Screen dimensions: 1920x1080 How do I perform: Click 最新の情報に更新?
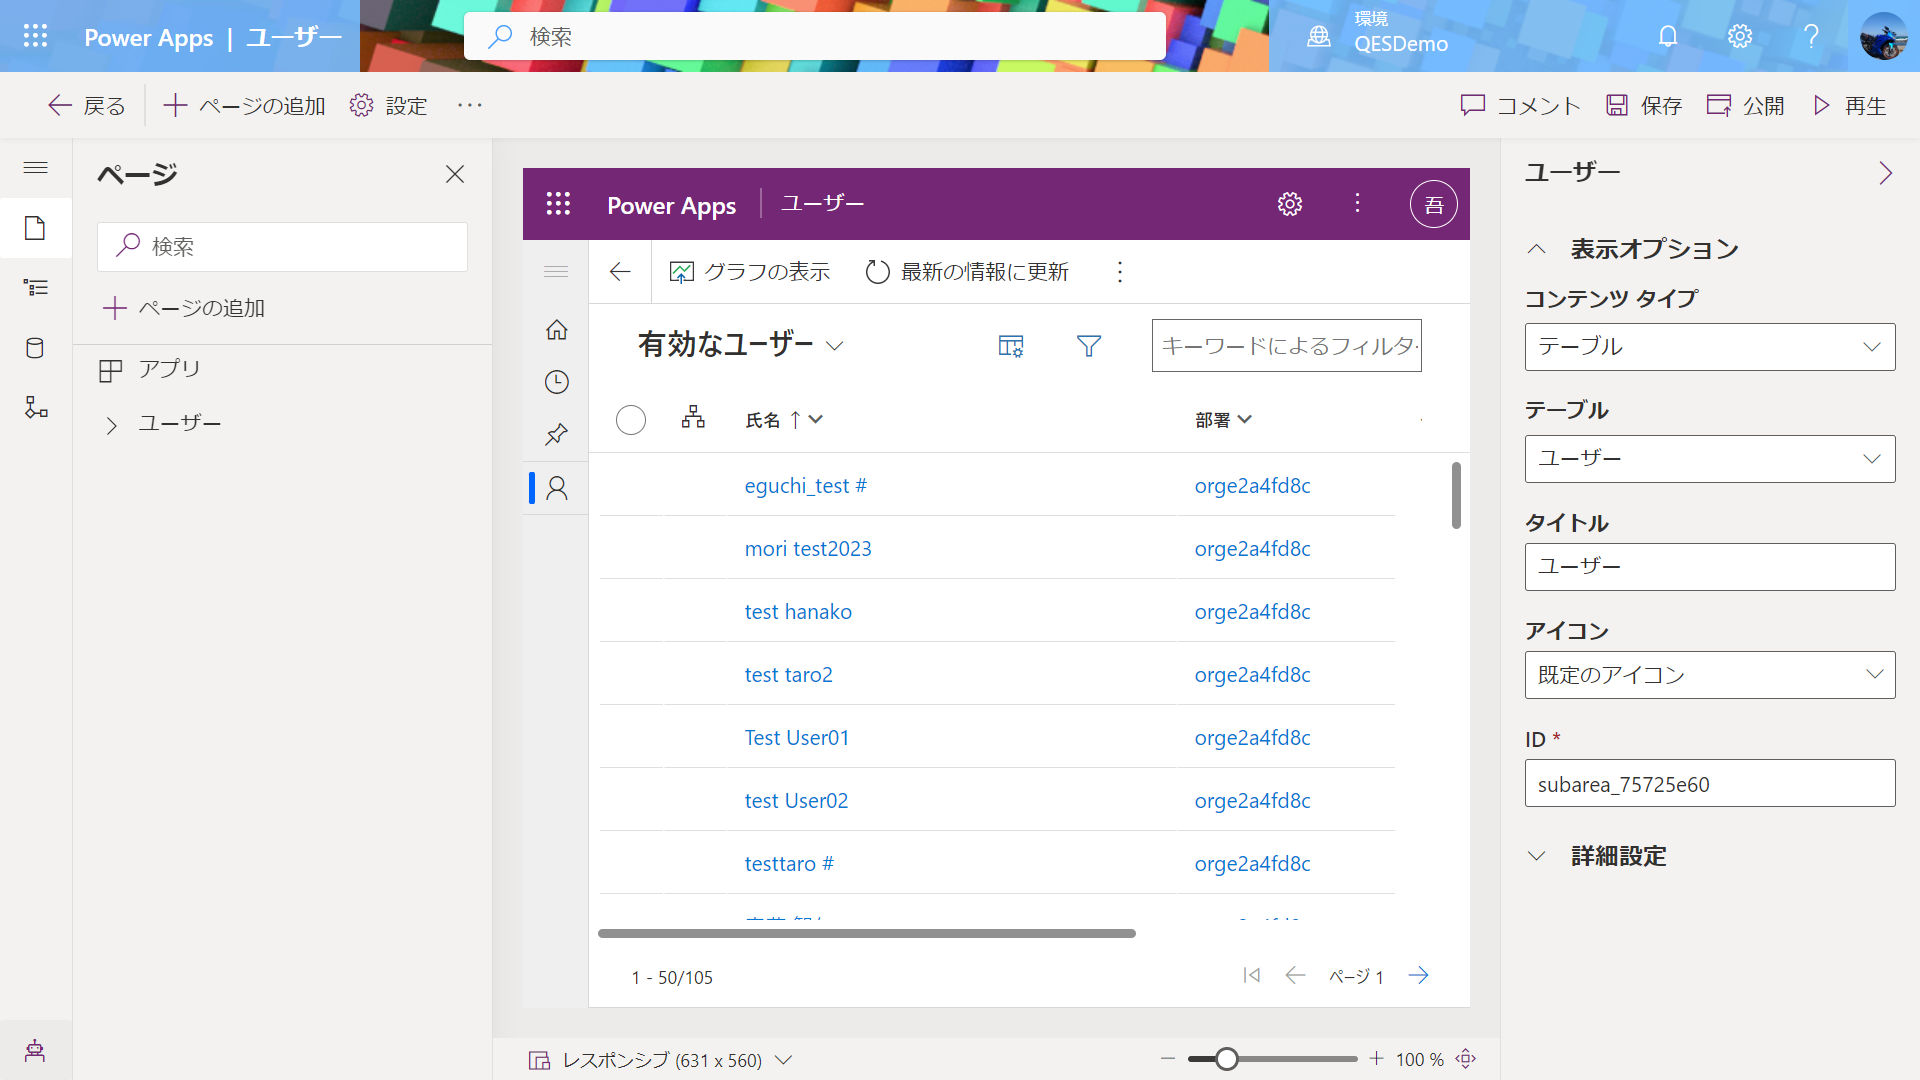[x=967, y=272]
